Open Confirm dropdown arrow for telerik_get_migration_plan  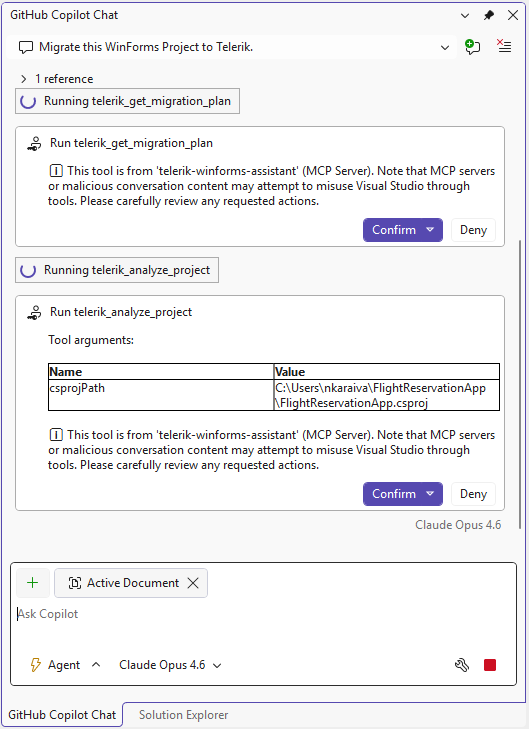click(430, 230)
